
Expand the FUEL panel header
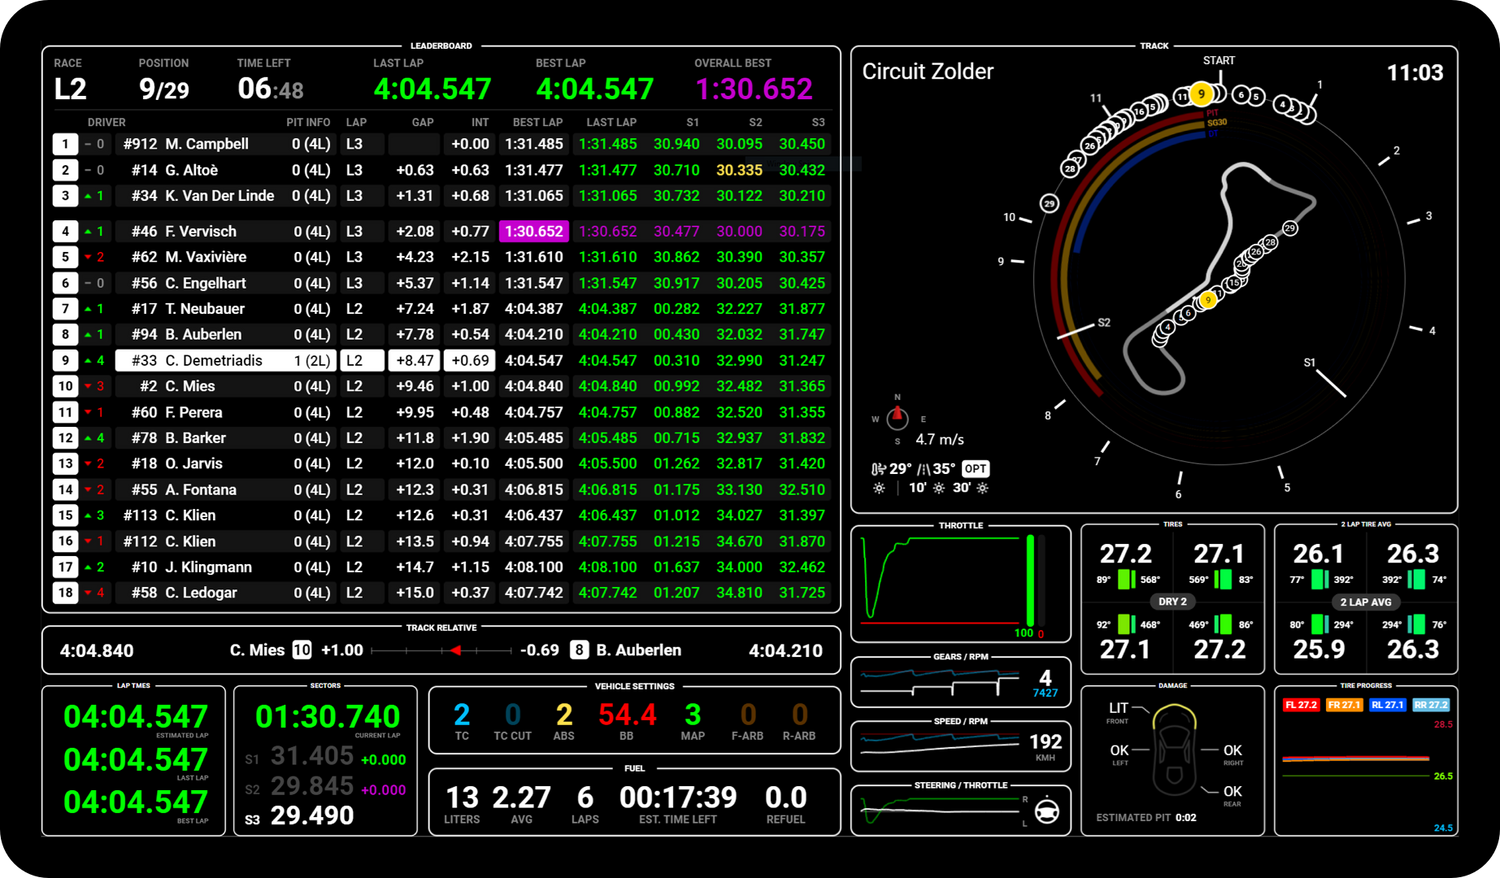634,769
